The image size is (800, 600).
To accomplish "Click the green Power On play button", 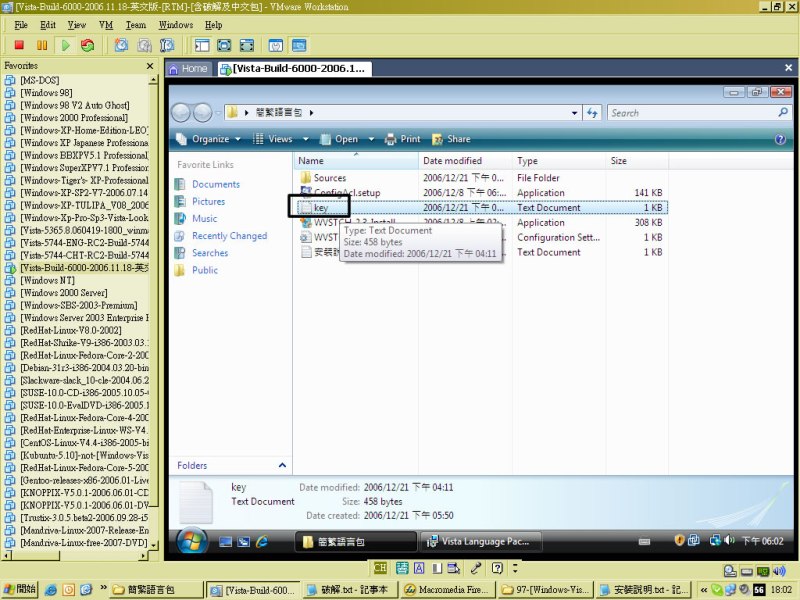I will pyautogui.click(x=65, y=45).
